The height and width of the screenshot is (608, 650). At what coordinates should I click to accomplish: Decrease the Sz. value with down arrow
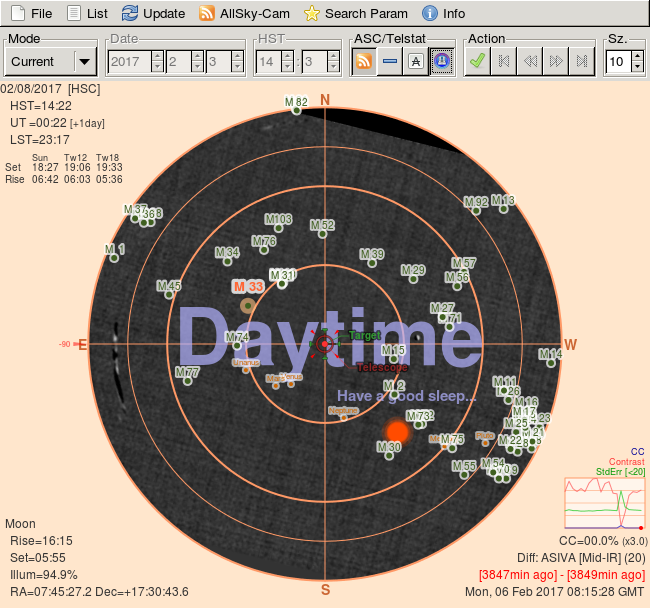click(x=638, y=67)
